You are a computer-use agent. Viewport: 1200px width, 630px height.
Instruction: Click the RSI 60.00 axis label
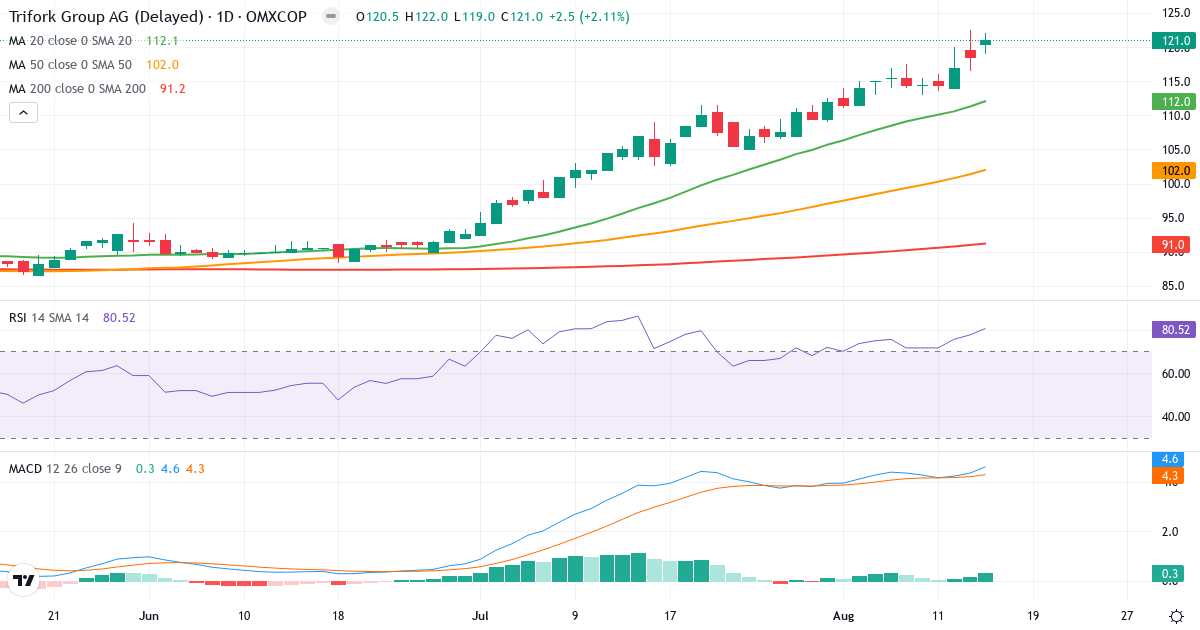click(1174, 373)
